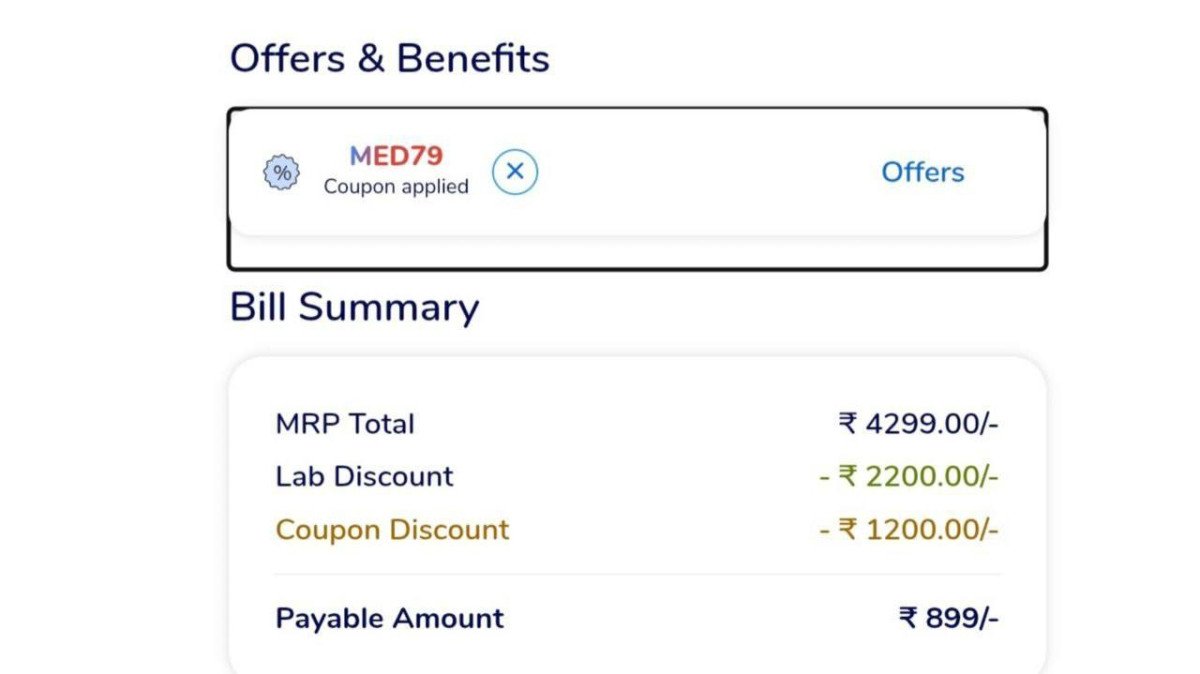Viewport: 1200px width, 674px height.
Task: Click the Offers & Benefits section heading
Action: click(x=389, y=59)
